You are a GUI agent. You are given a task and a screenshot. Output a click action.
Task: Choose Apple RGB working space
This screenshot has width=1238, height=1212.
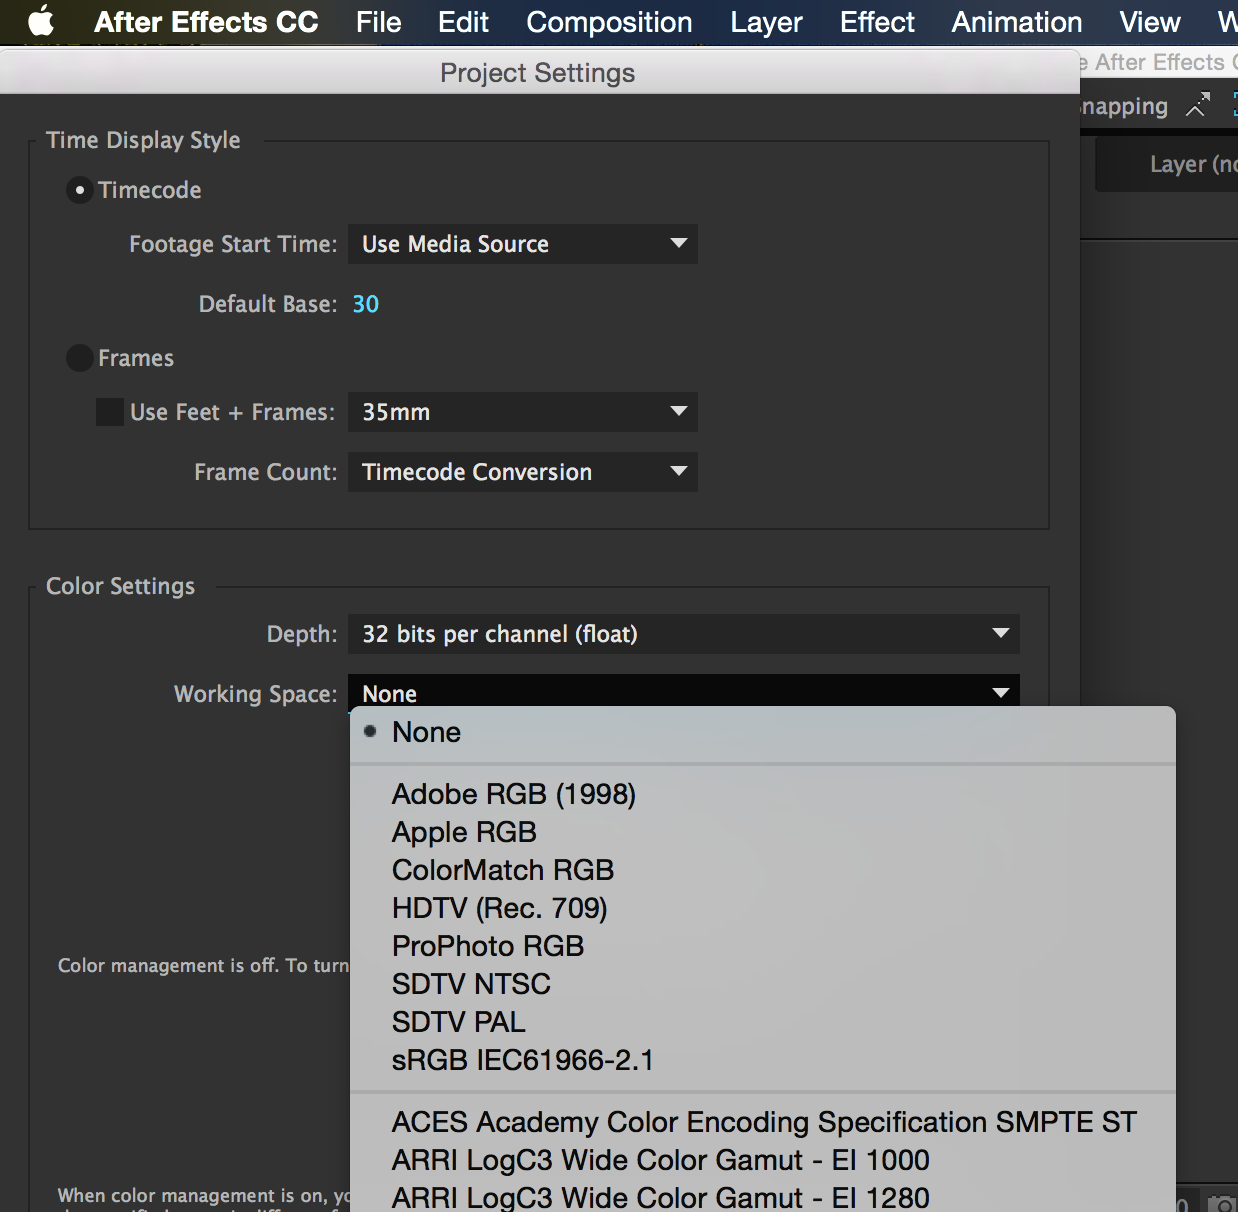point(763,832)
